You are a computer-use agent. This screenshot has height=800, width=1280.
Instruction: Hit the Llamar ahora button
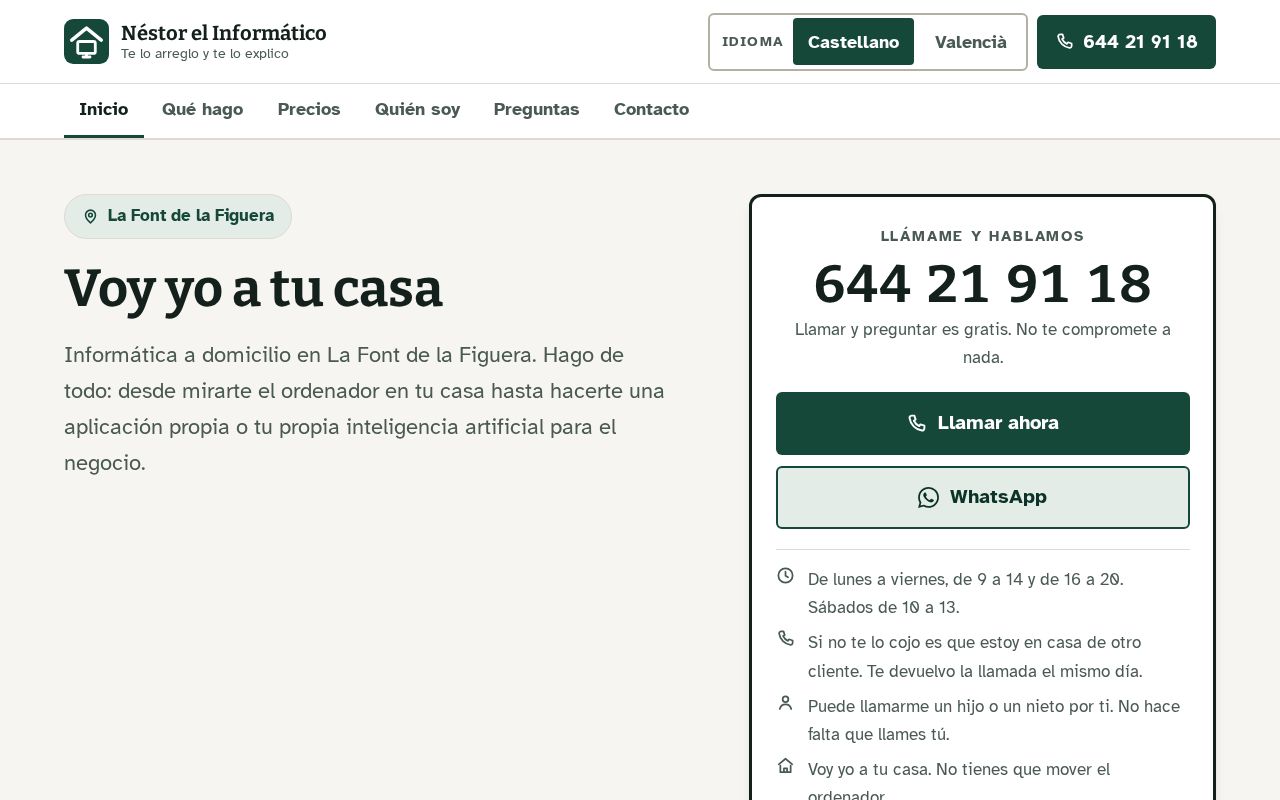983,423
